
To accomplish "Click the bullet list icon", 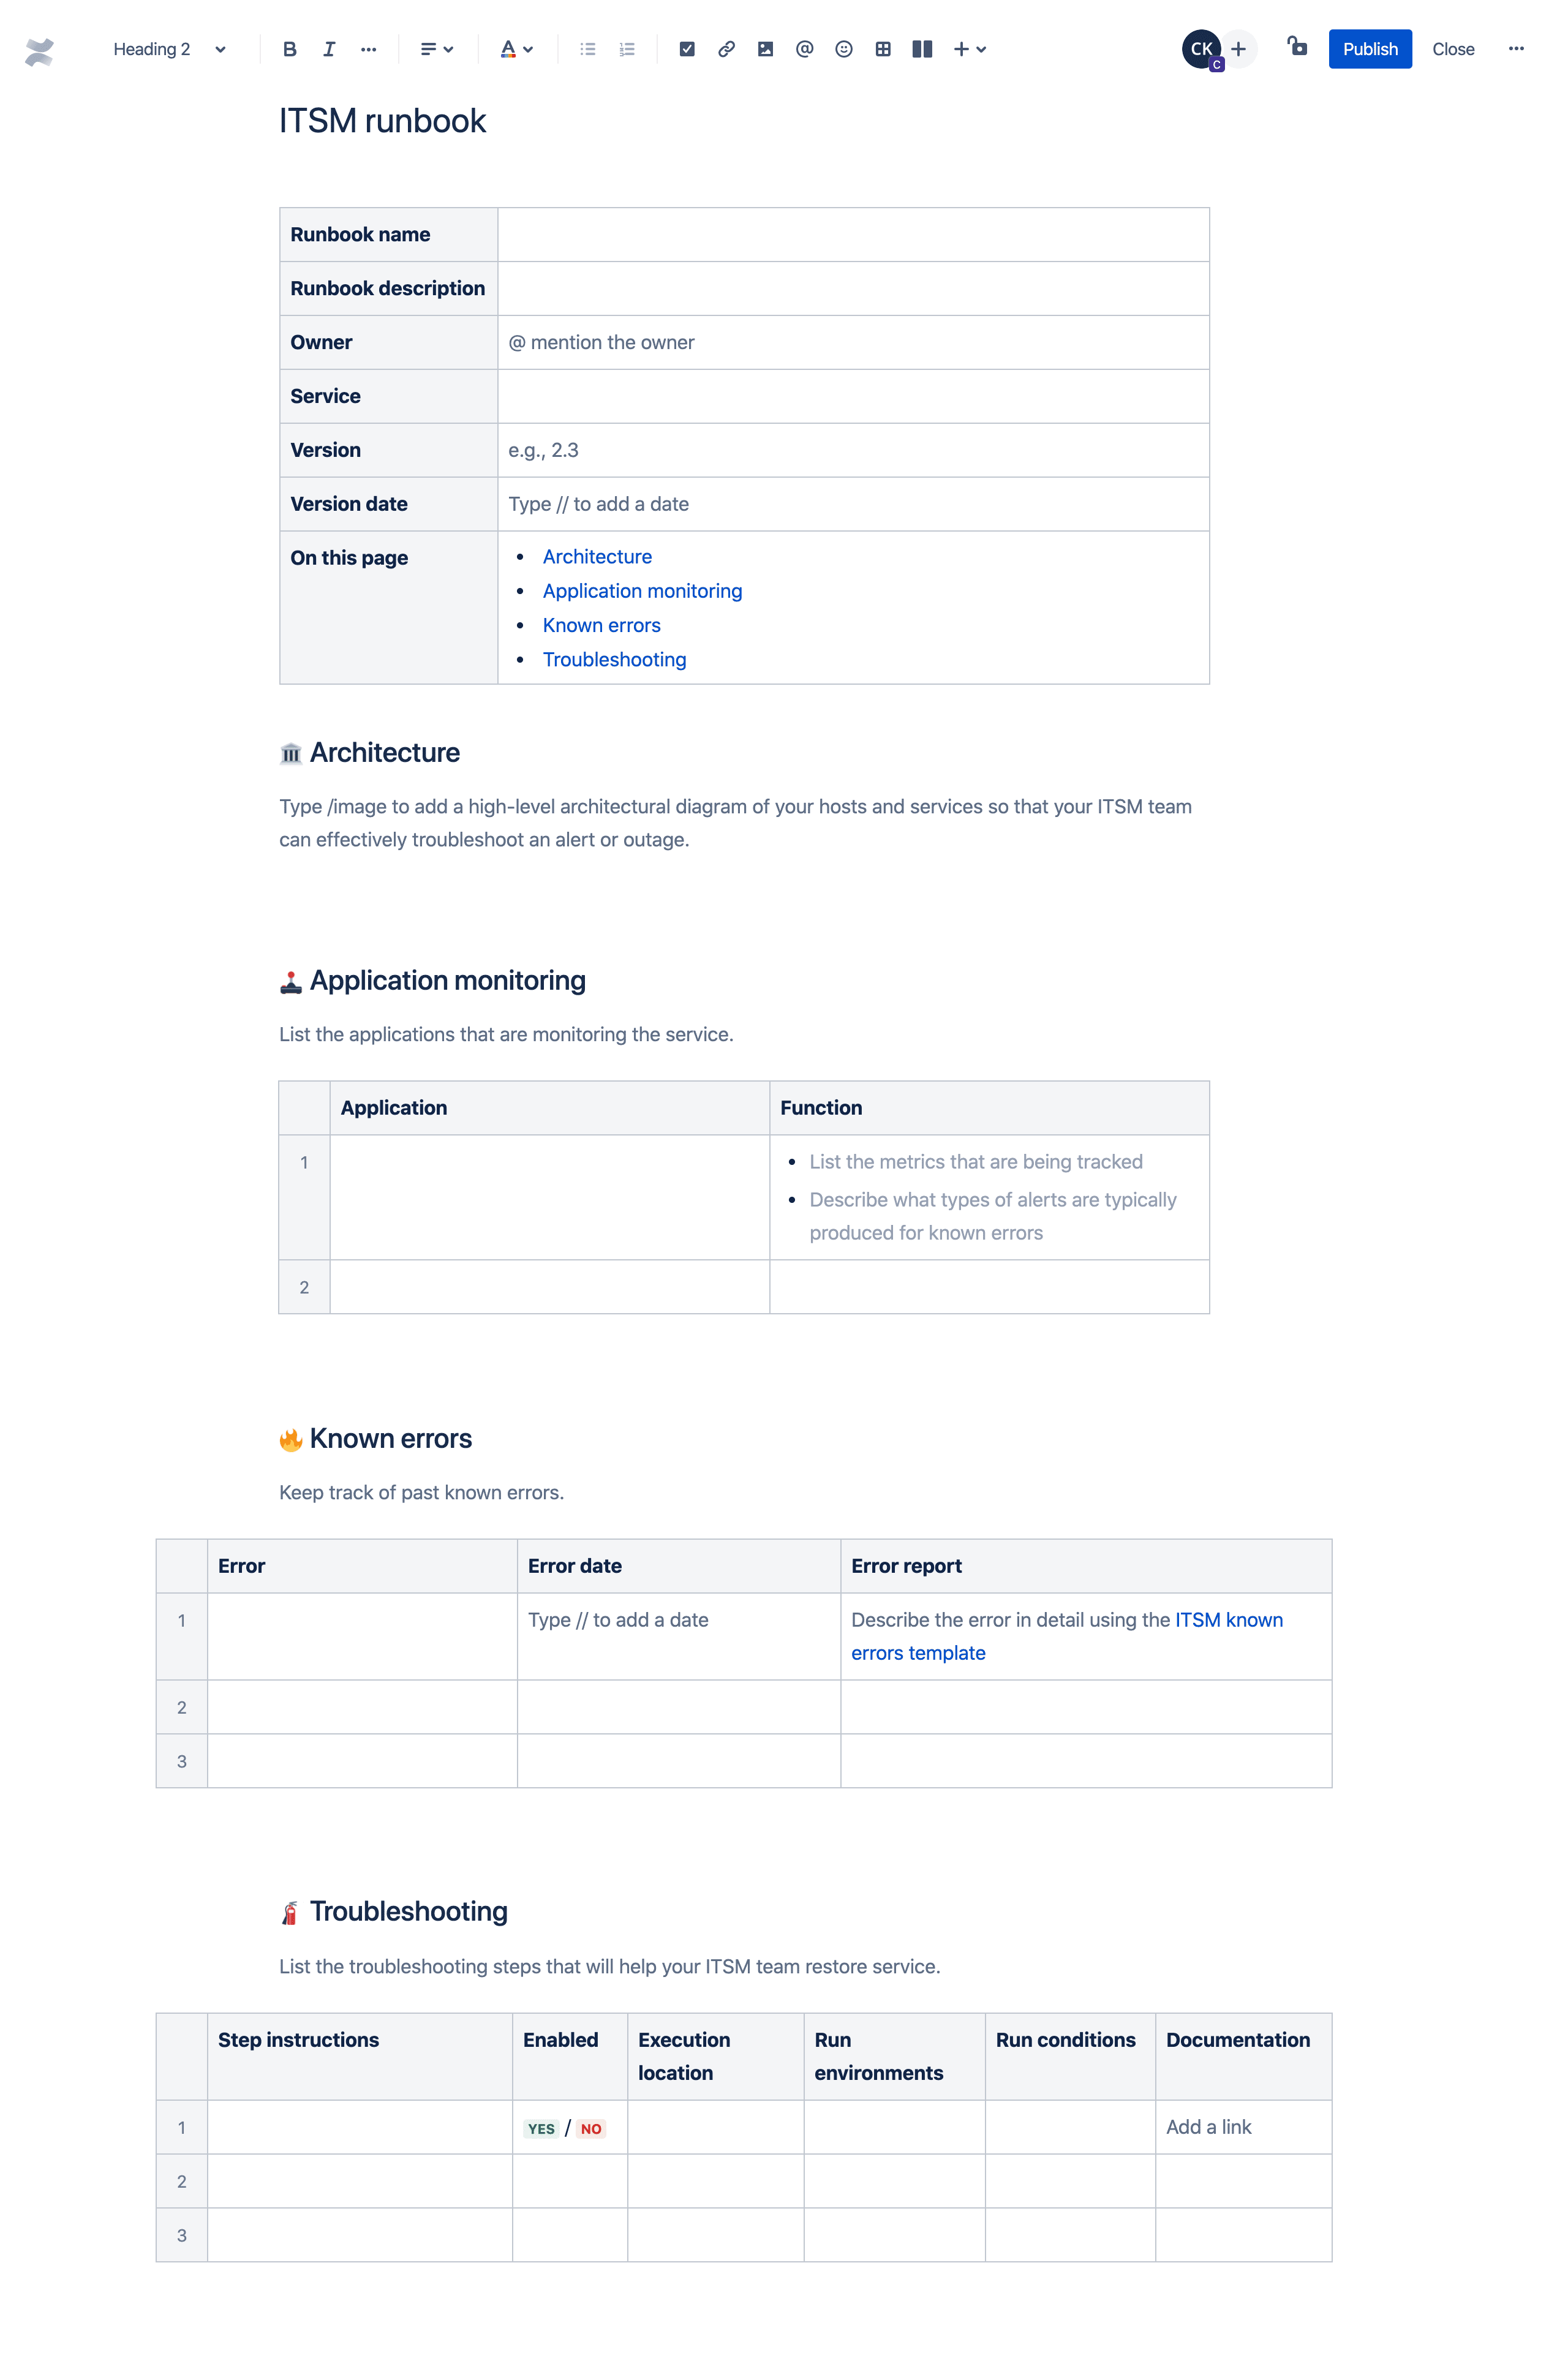I will click(x=588, y=47).
